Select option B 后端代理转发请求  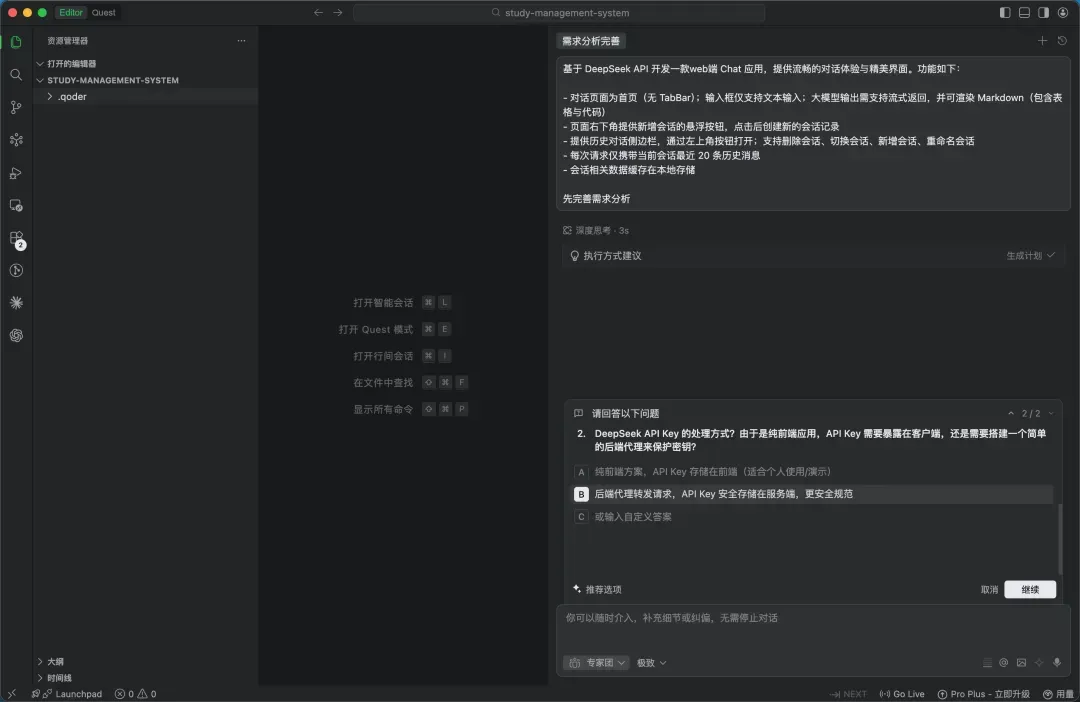(x=723, y=494)
